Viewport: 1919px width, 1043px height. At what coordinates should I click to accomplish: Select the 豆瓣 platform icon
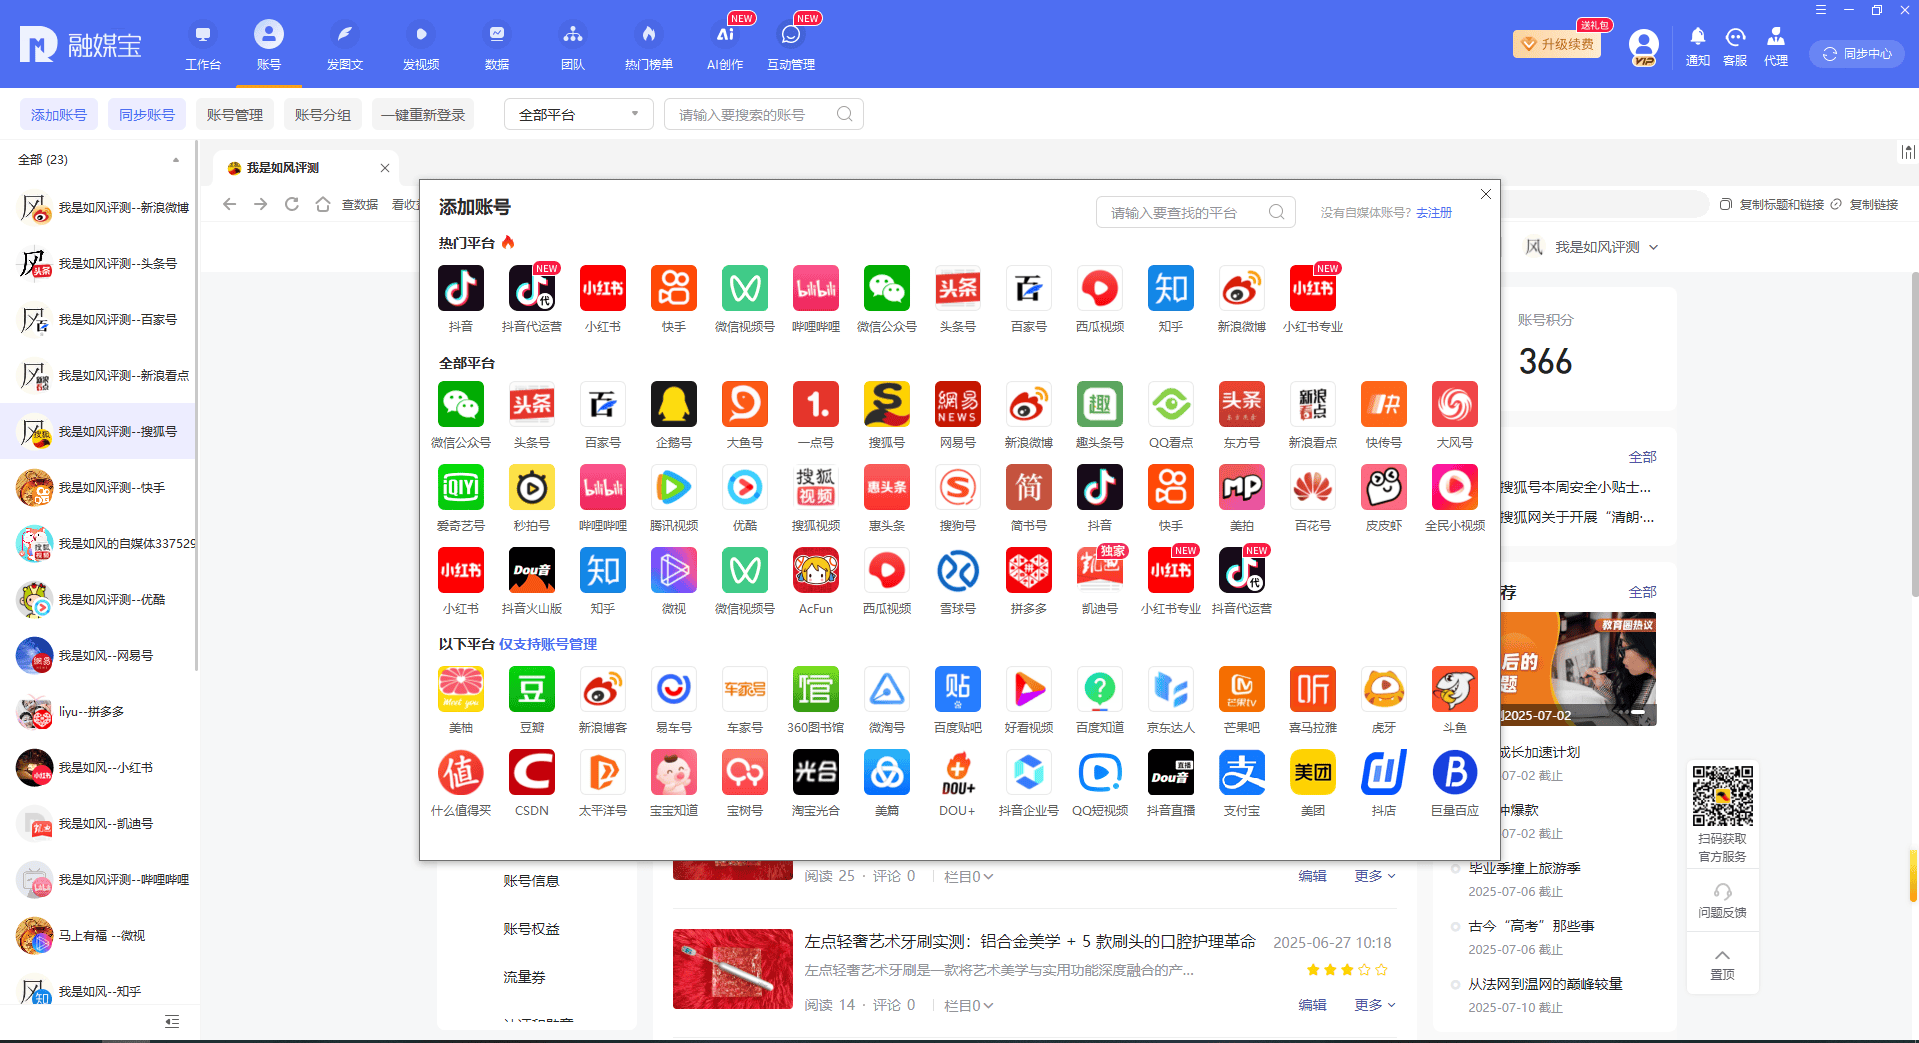click(x=532, y=690)
